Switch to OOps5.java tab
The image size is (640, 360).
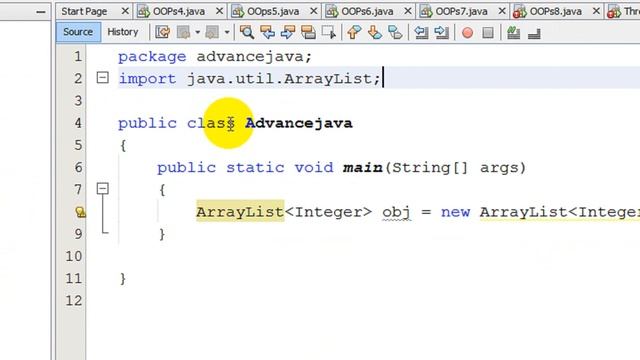[x=273, y=11]
